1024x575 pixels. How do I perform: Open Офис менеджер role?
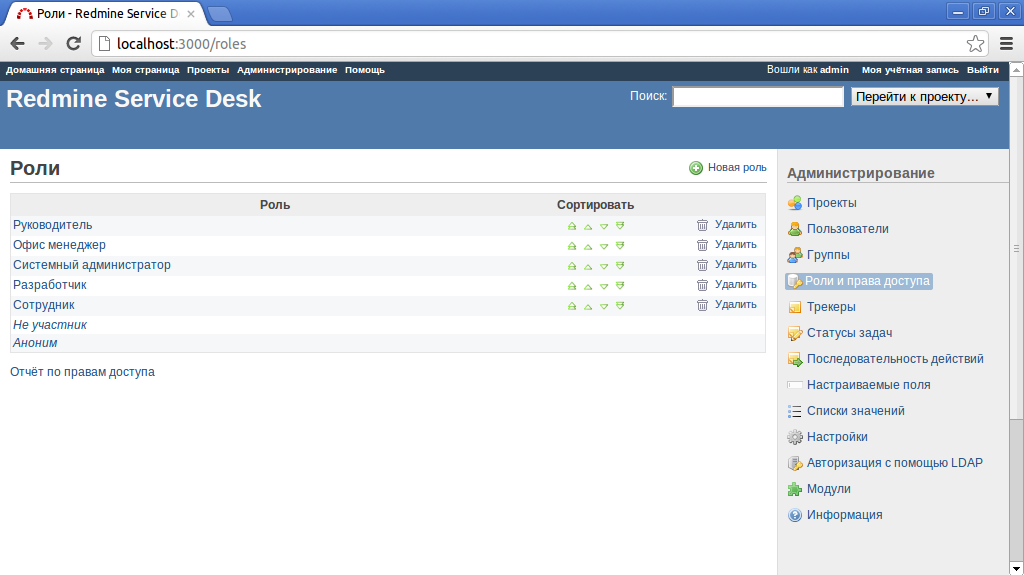tap(59, 245)
